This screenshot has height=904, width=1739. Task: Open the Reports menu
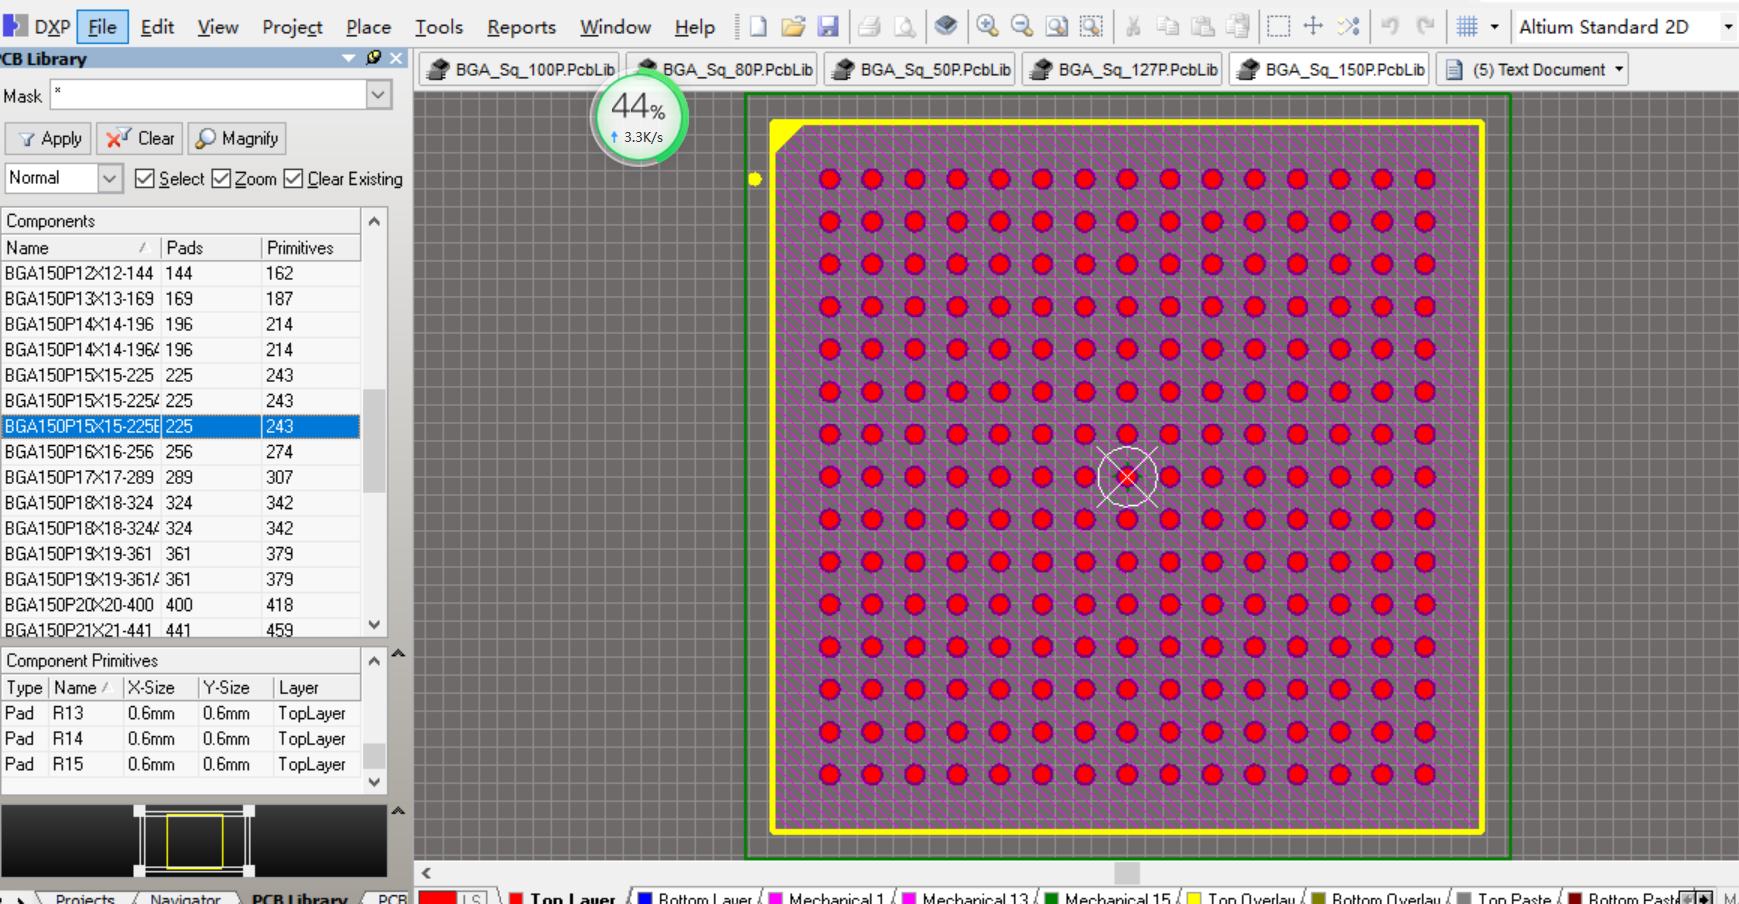(x=521, y=26)
